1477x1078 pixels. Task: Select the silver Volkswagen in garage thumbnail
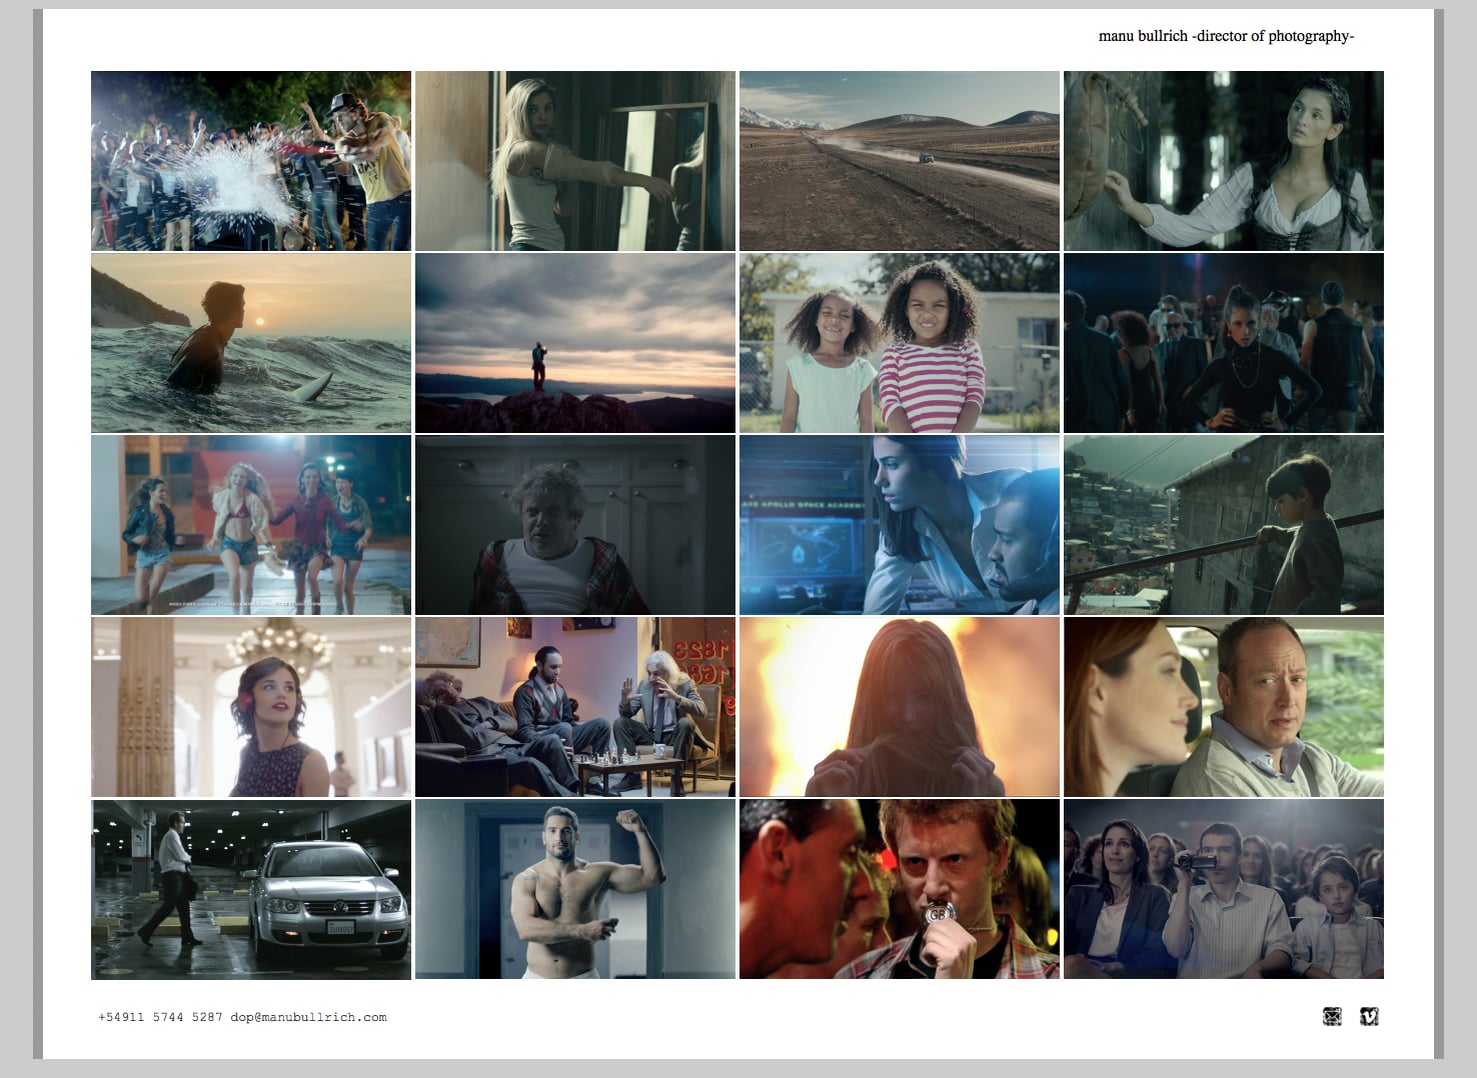coord(251,889)
